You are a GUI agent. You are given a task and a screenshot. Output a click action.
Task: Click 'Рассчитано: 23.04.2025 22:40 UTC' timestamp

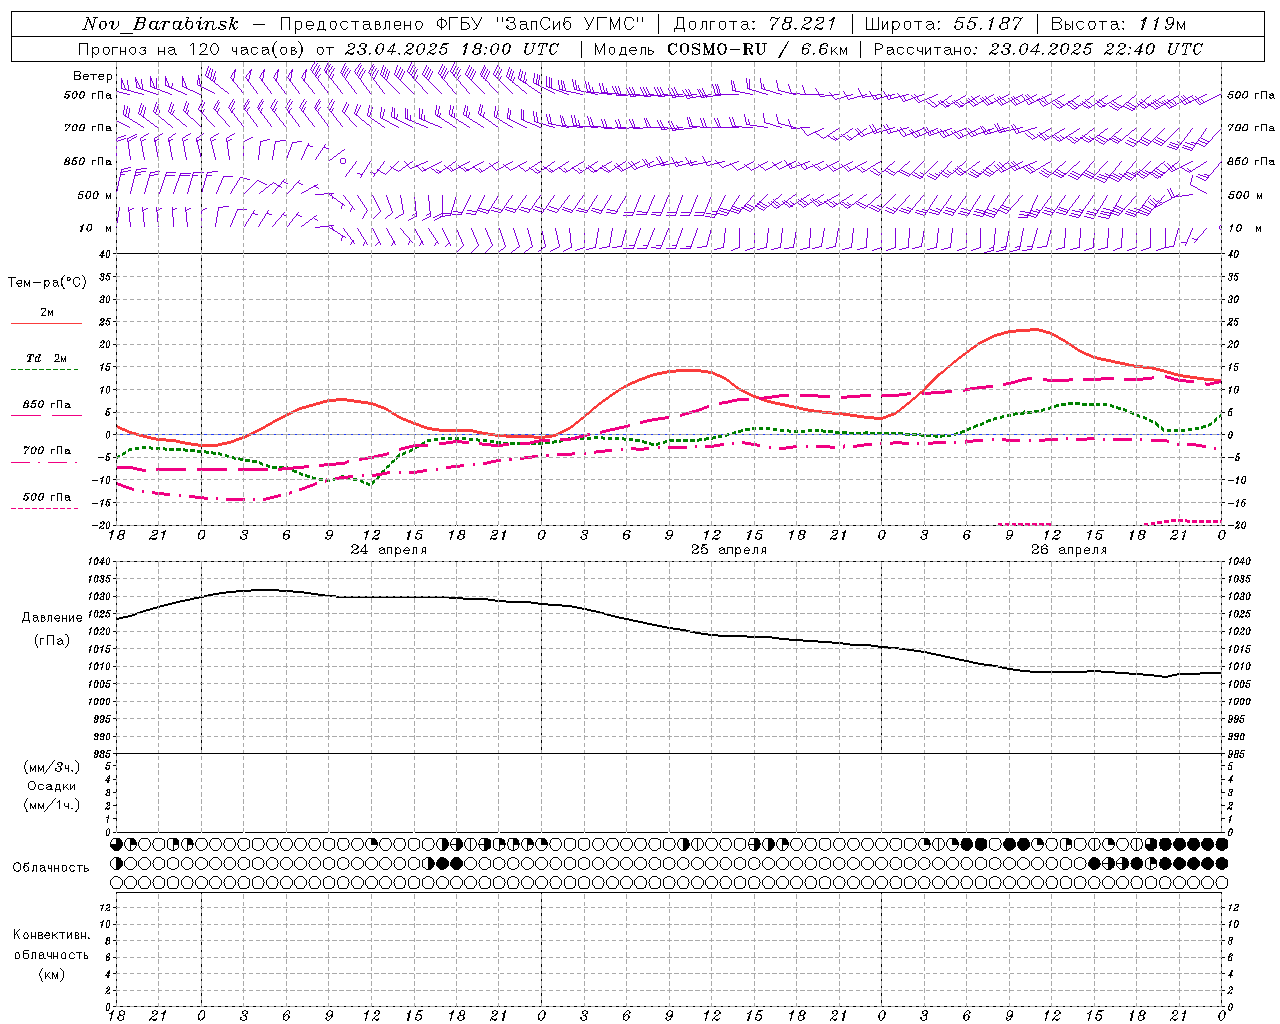click(1038, 49)
